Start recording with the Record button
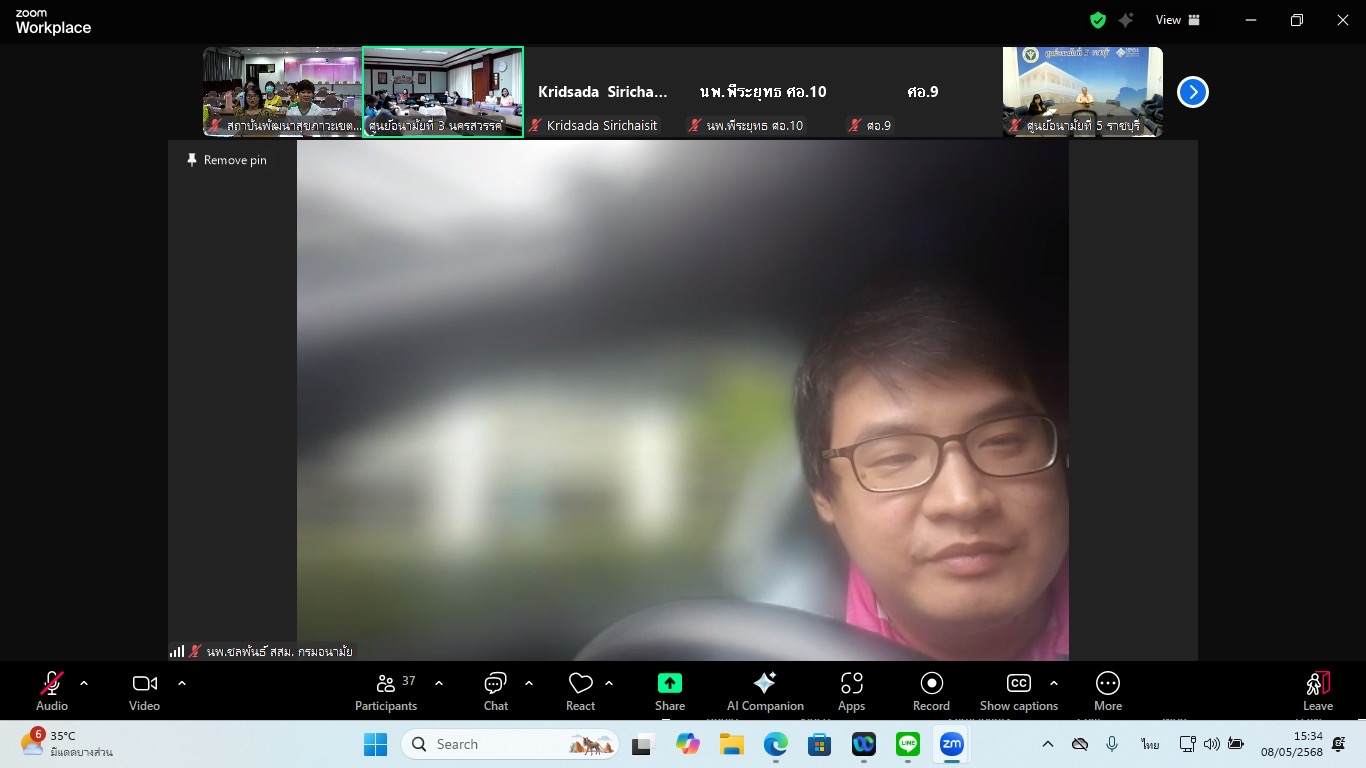 click(931, 691)
